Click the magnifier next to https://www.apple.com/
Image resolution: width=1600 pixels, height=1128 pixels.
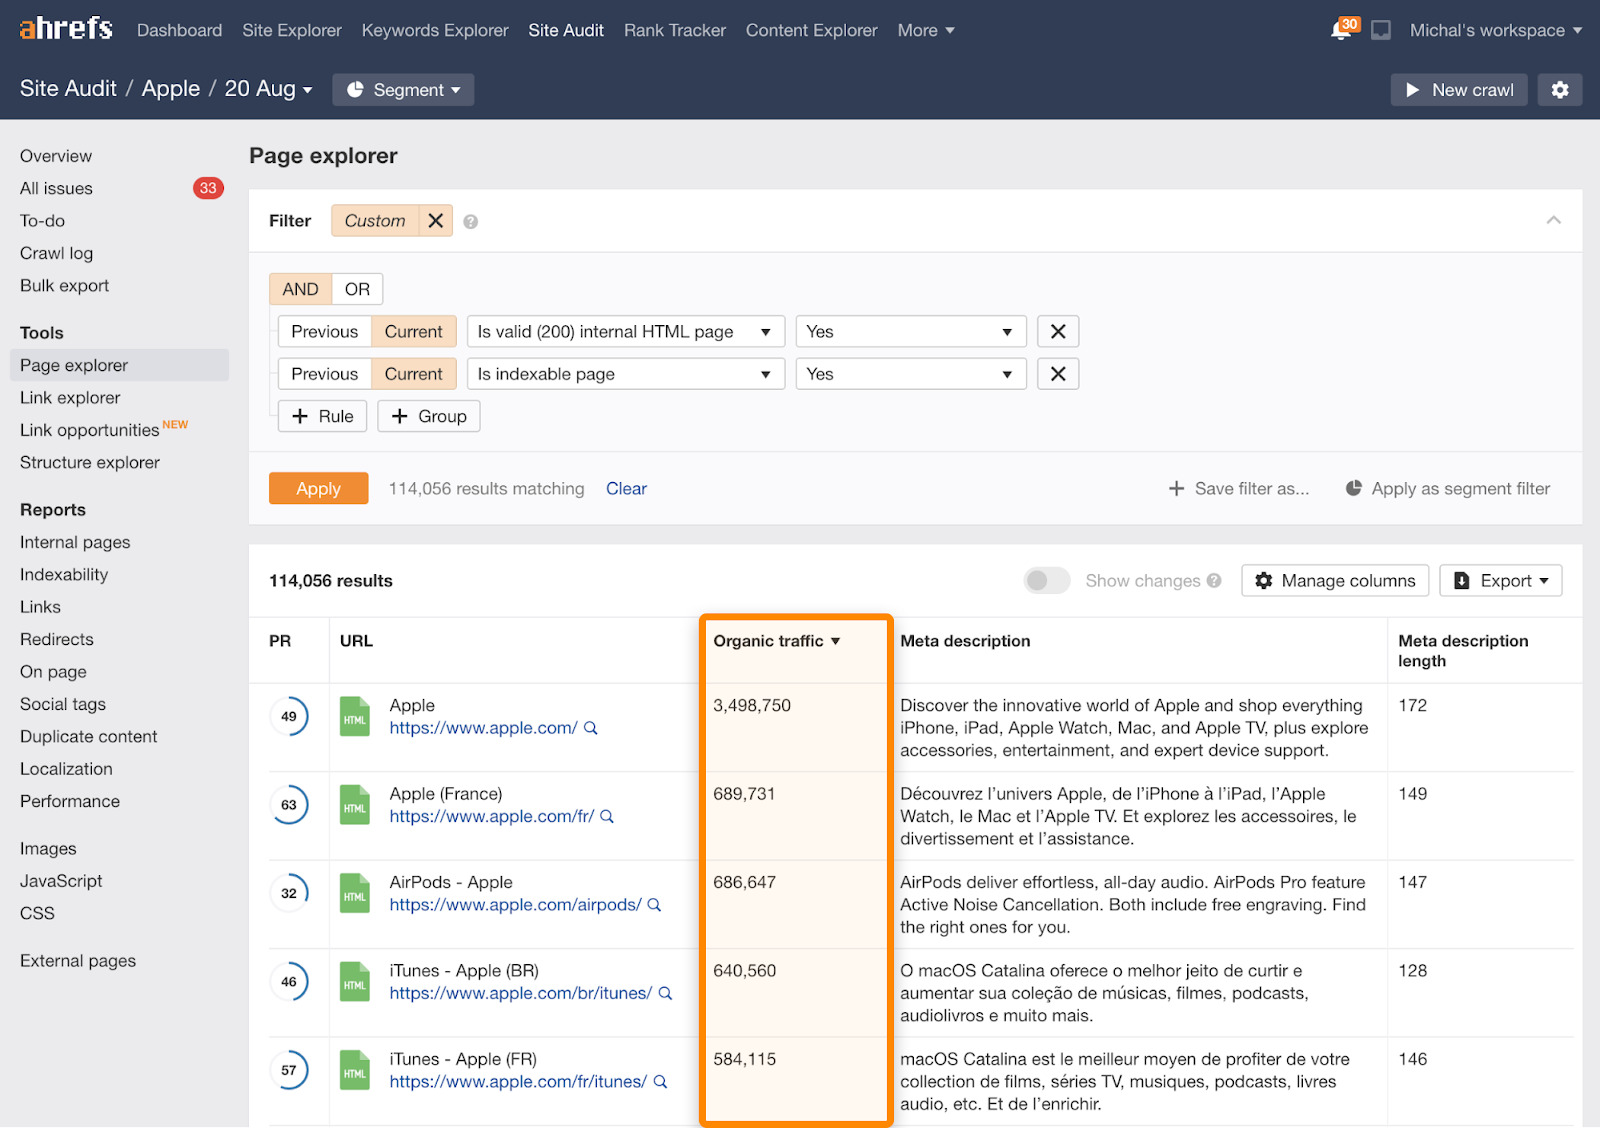click(591, 728)
